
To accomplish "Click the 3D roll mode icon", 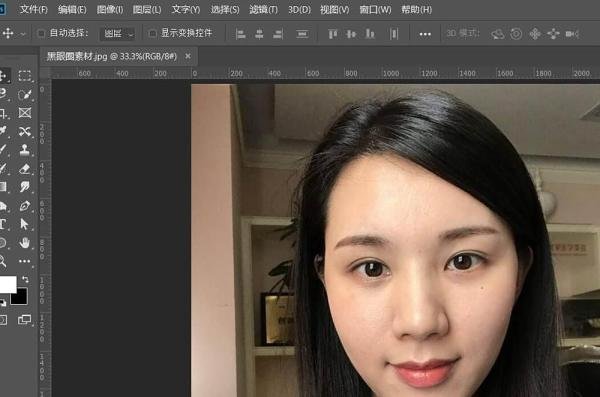I will pyautogui.click(x=516, y=34).
